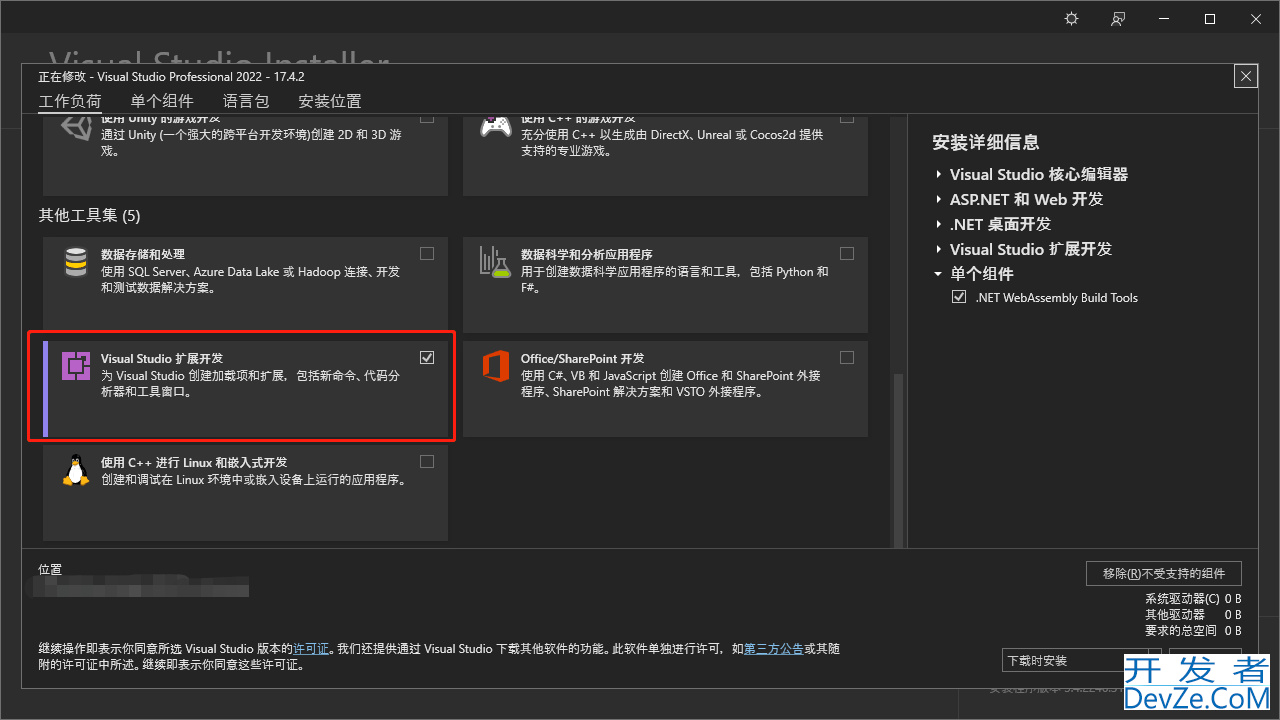Image resolution: width=1280 pixels, height=720 pixels.
Task: Click the Office/SharePoint icon
Action: [496, 366]
